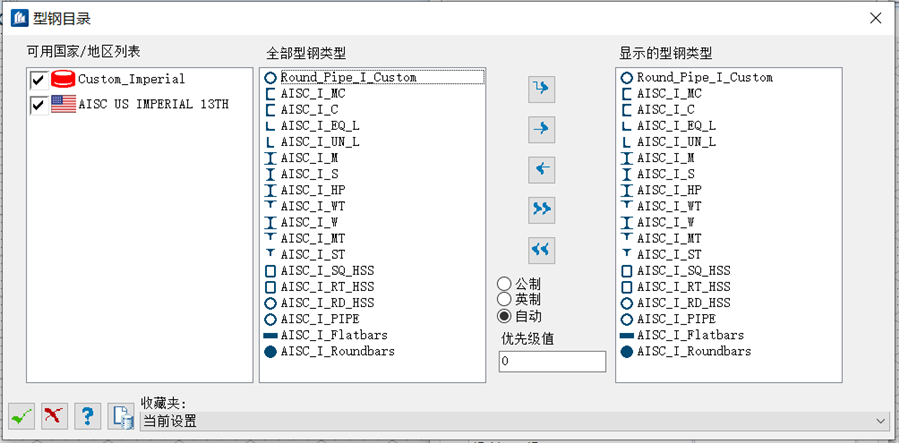Viewport: 899px width, 443px height.
Task: Click the single left arrow remove button
Action: point(541,169)
